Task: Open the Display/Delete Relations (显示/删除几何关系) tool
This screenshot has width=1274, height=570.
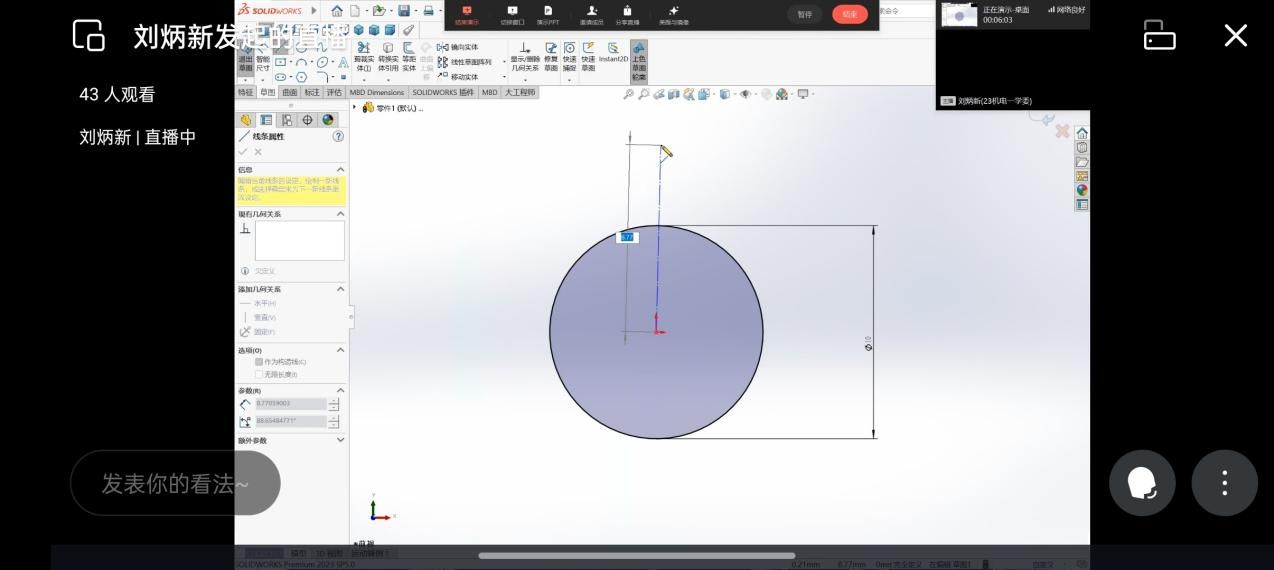Action: pos(525,57)
